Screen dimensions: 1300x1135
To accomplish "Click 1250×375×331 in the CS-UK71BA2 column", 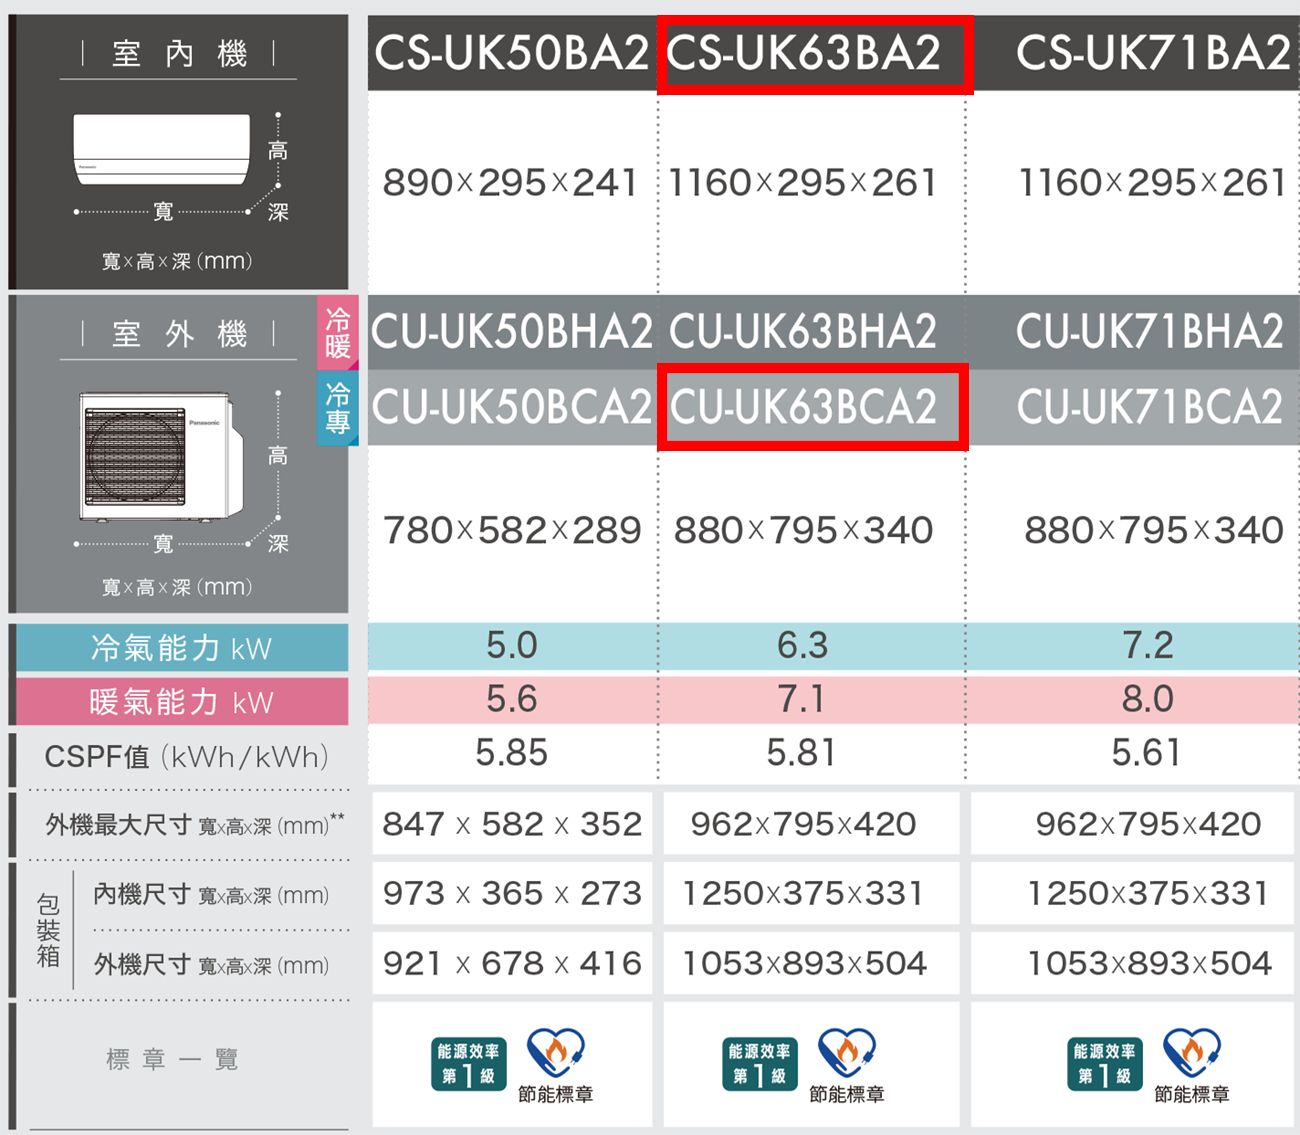I will pos(1149,893).
